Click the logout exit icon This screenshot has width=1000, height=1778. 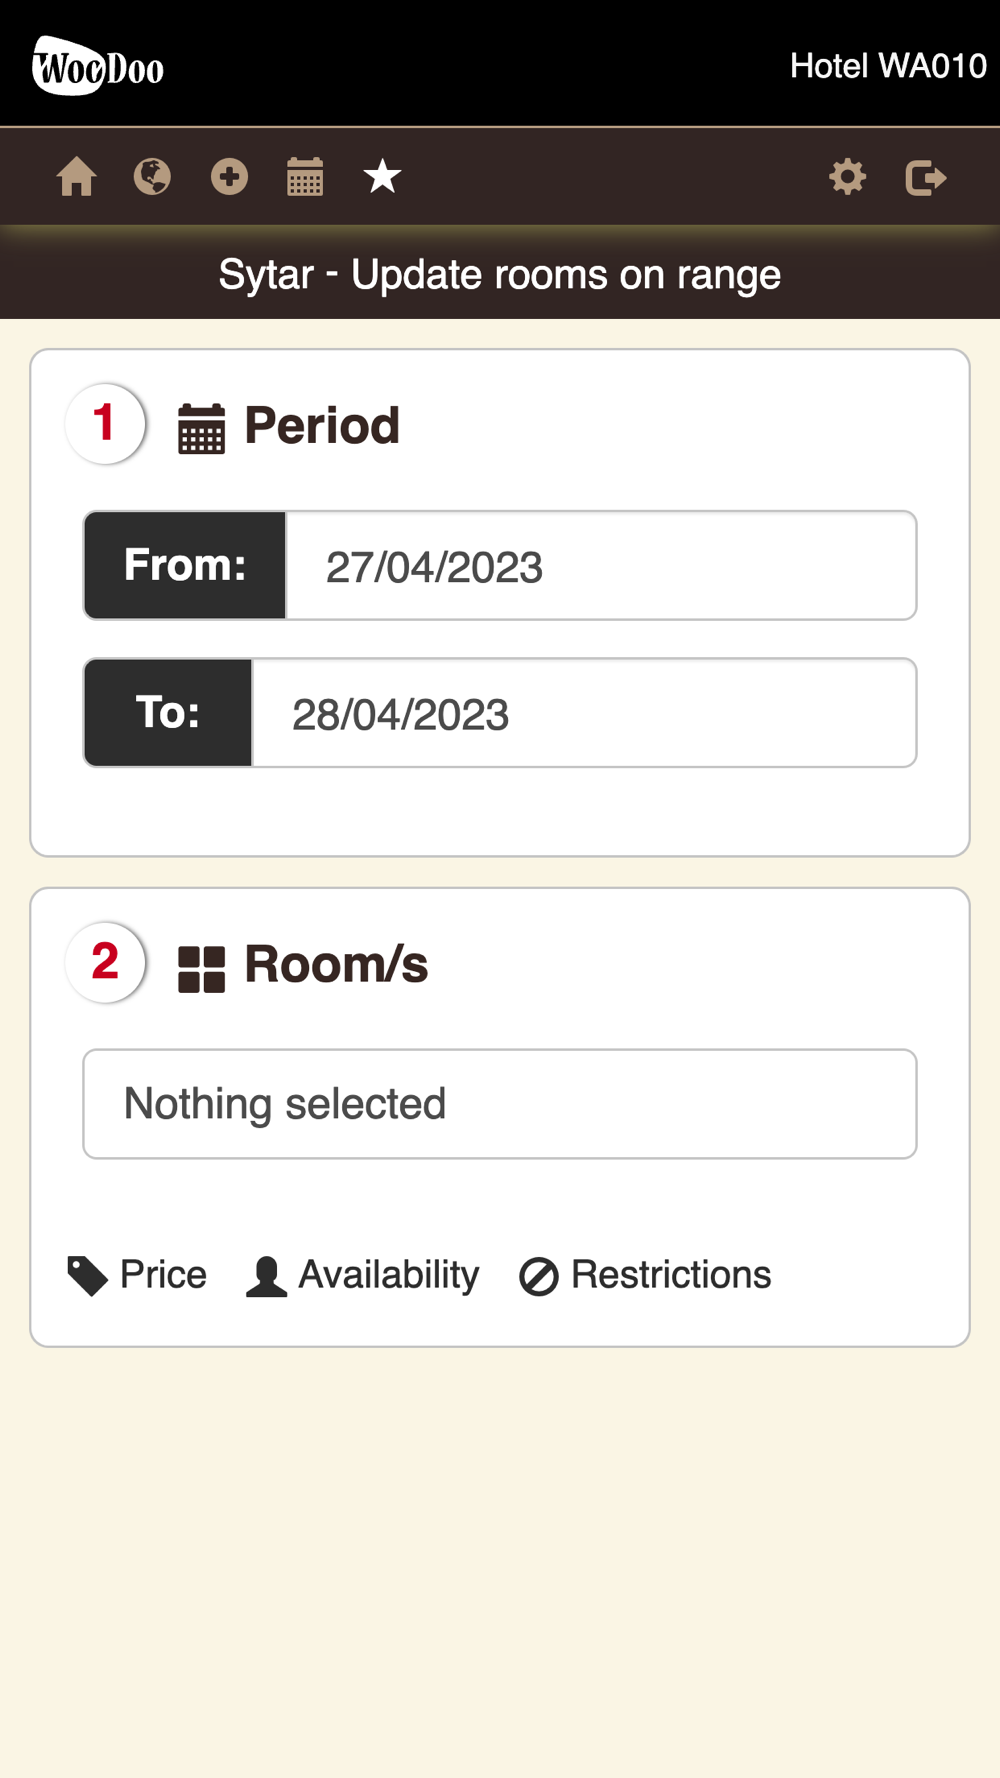pos(925,177)
